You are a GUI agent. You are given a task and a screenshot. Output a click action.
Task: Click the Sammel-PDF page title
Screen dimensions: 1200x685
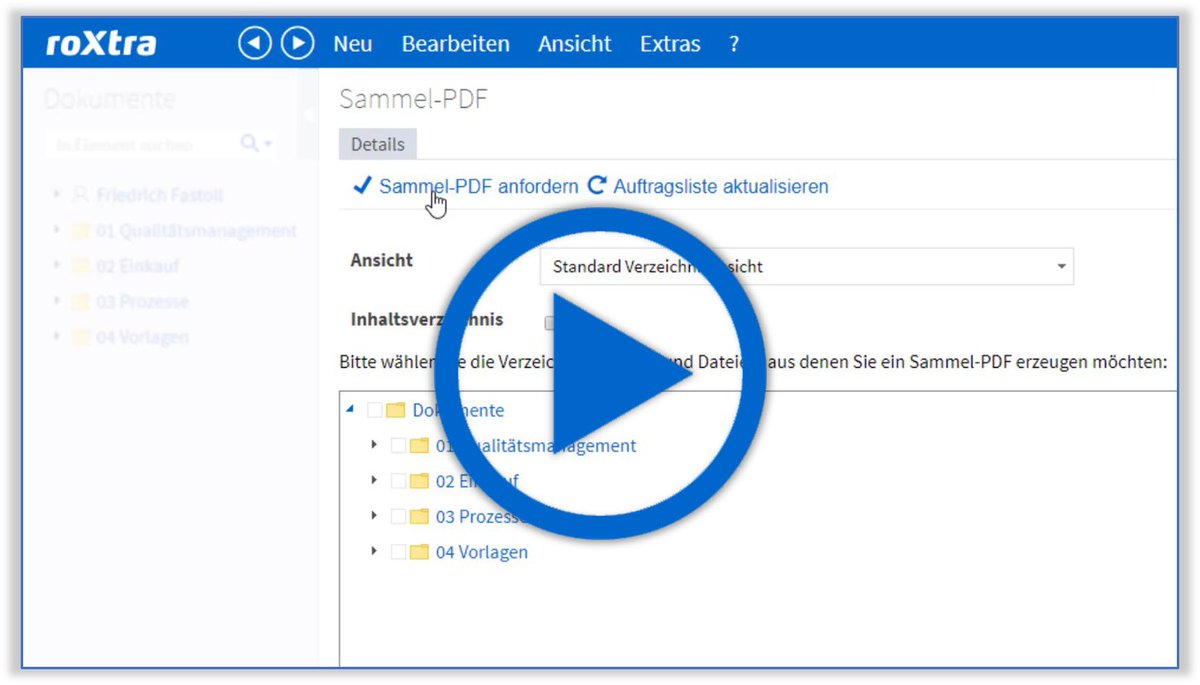coord(413,99)
